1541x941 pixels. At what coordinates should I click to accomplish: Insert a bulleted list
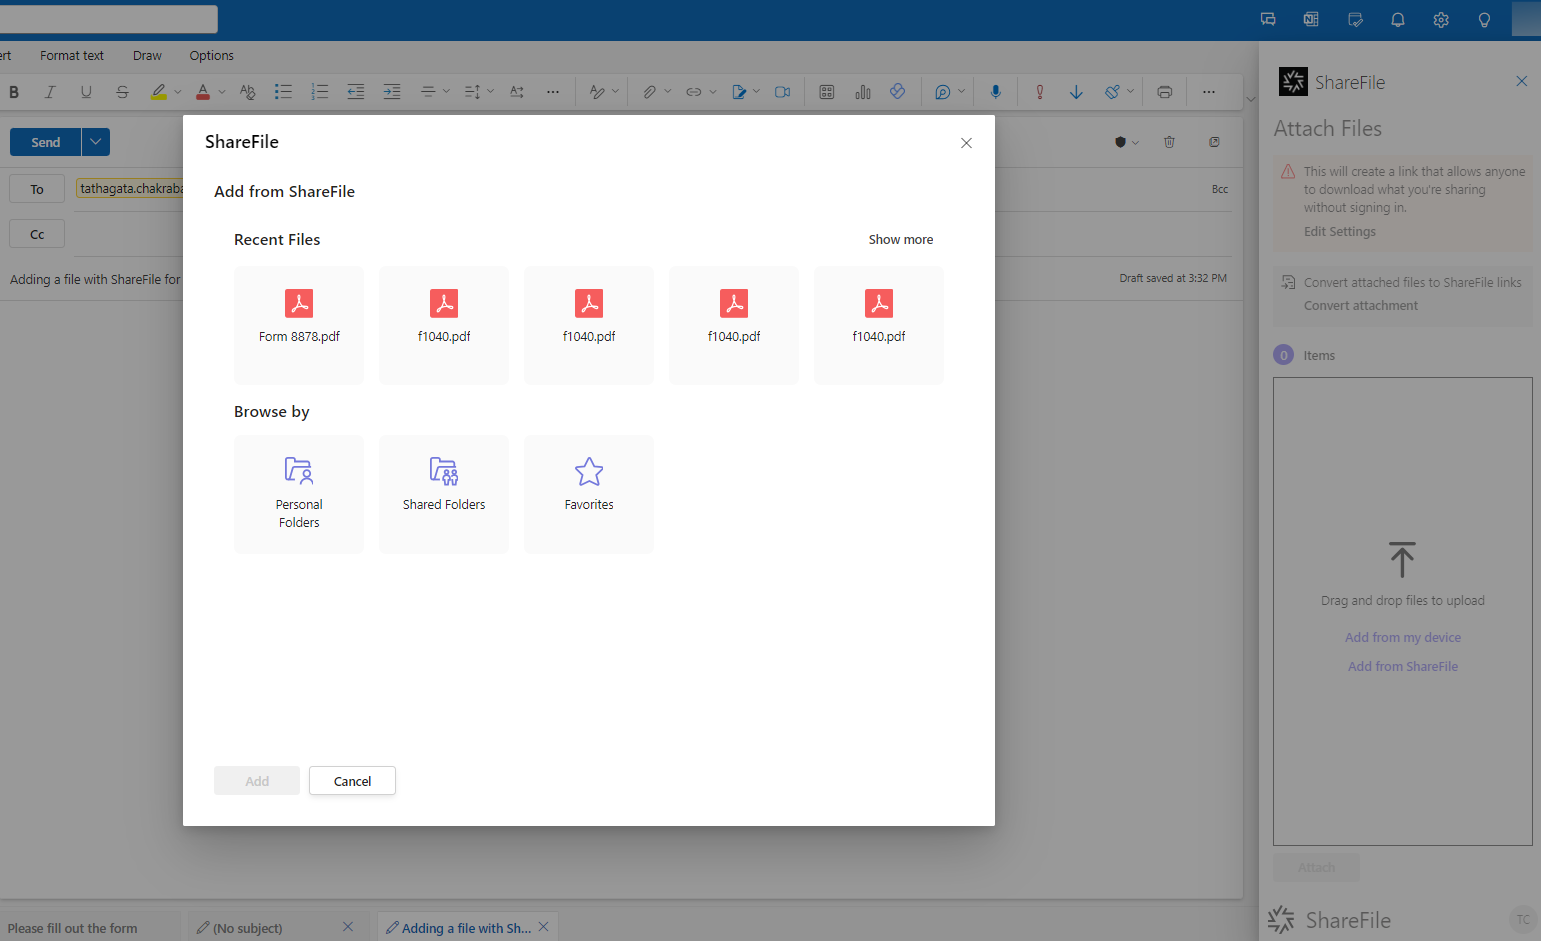coord(284,92)
